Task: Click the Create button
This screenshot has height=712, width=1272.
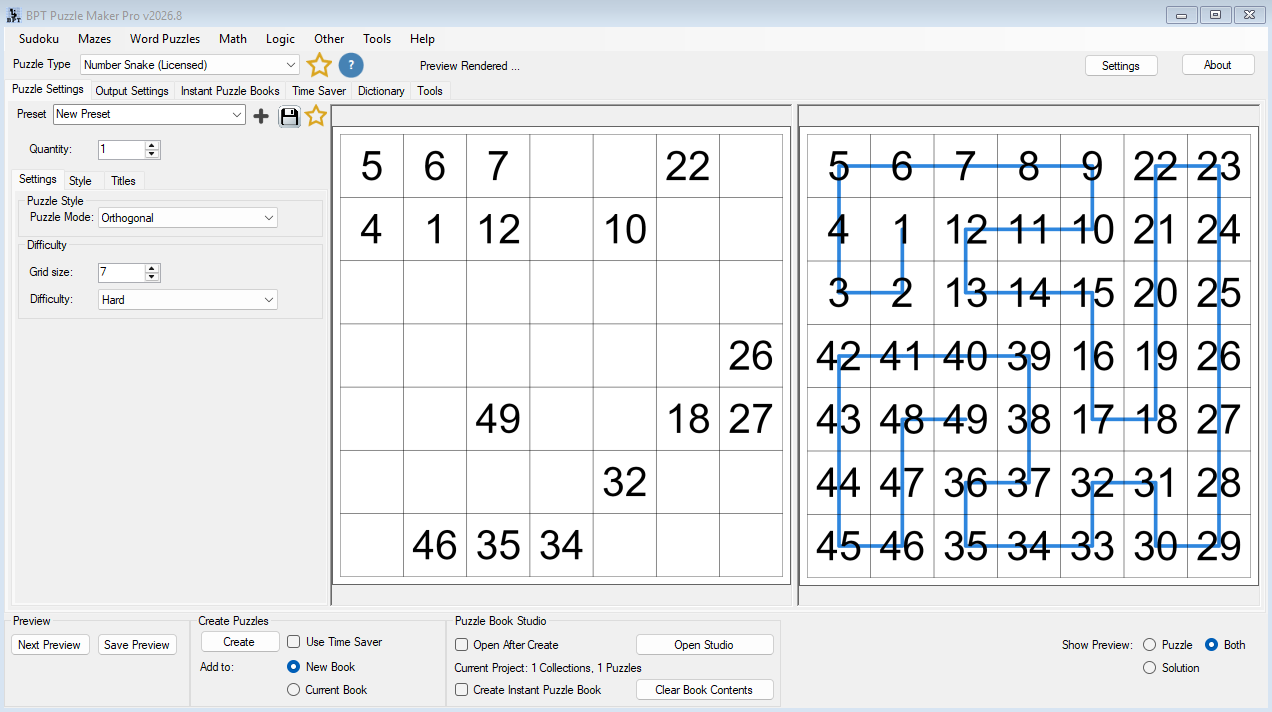Action: [x=239, y=642]
